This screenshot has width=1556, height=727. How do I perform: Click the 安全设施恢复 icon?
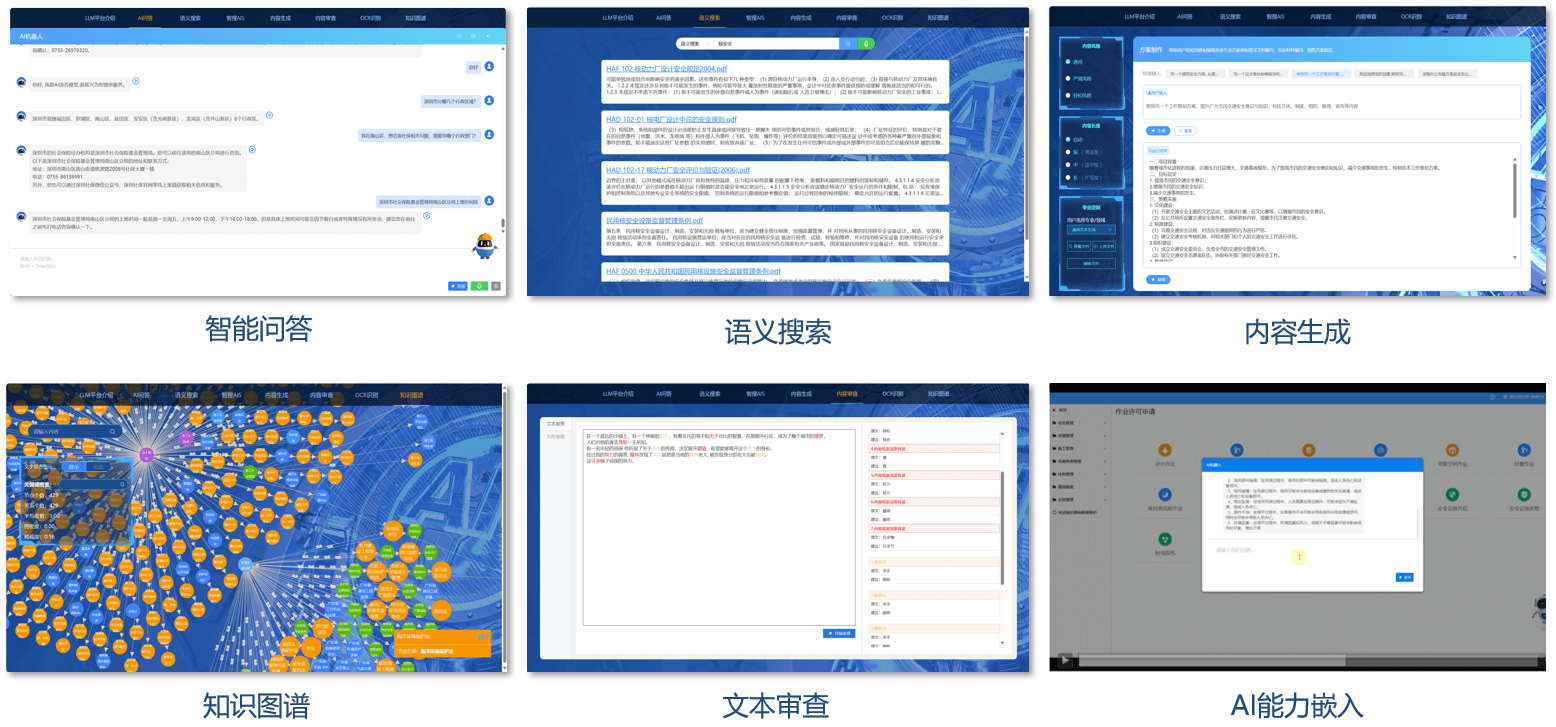click(x=1522, y=495)
